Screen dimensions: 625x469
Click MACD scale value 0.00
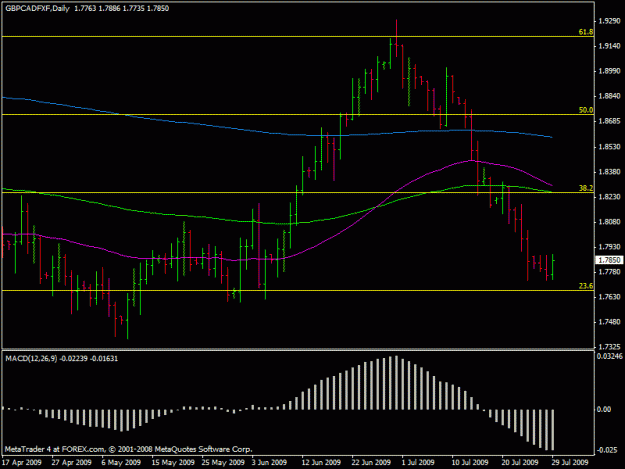coord(604,409)
